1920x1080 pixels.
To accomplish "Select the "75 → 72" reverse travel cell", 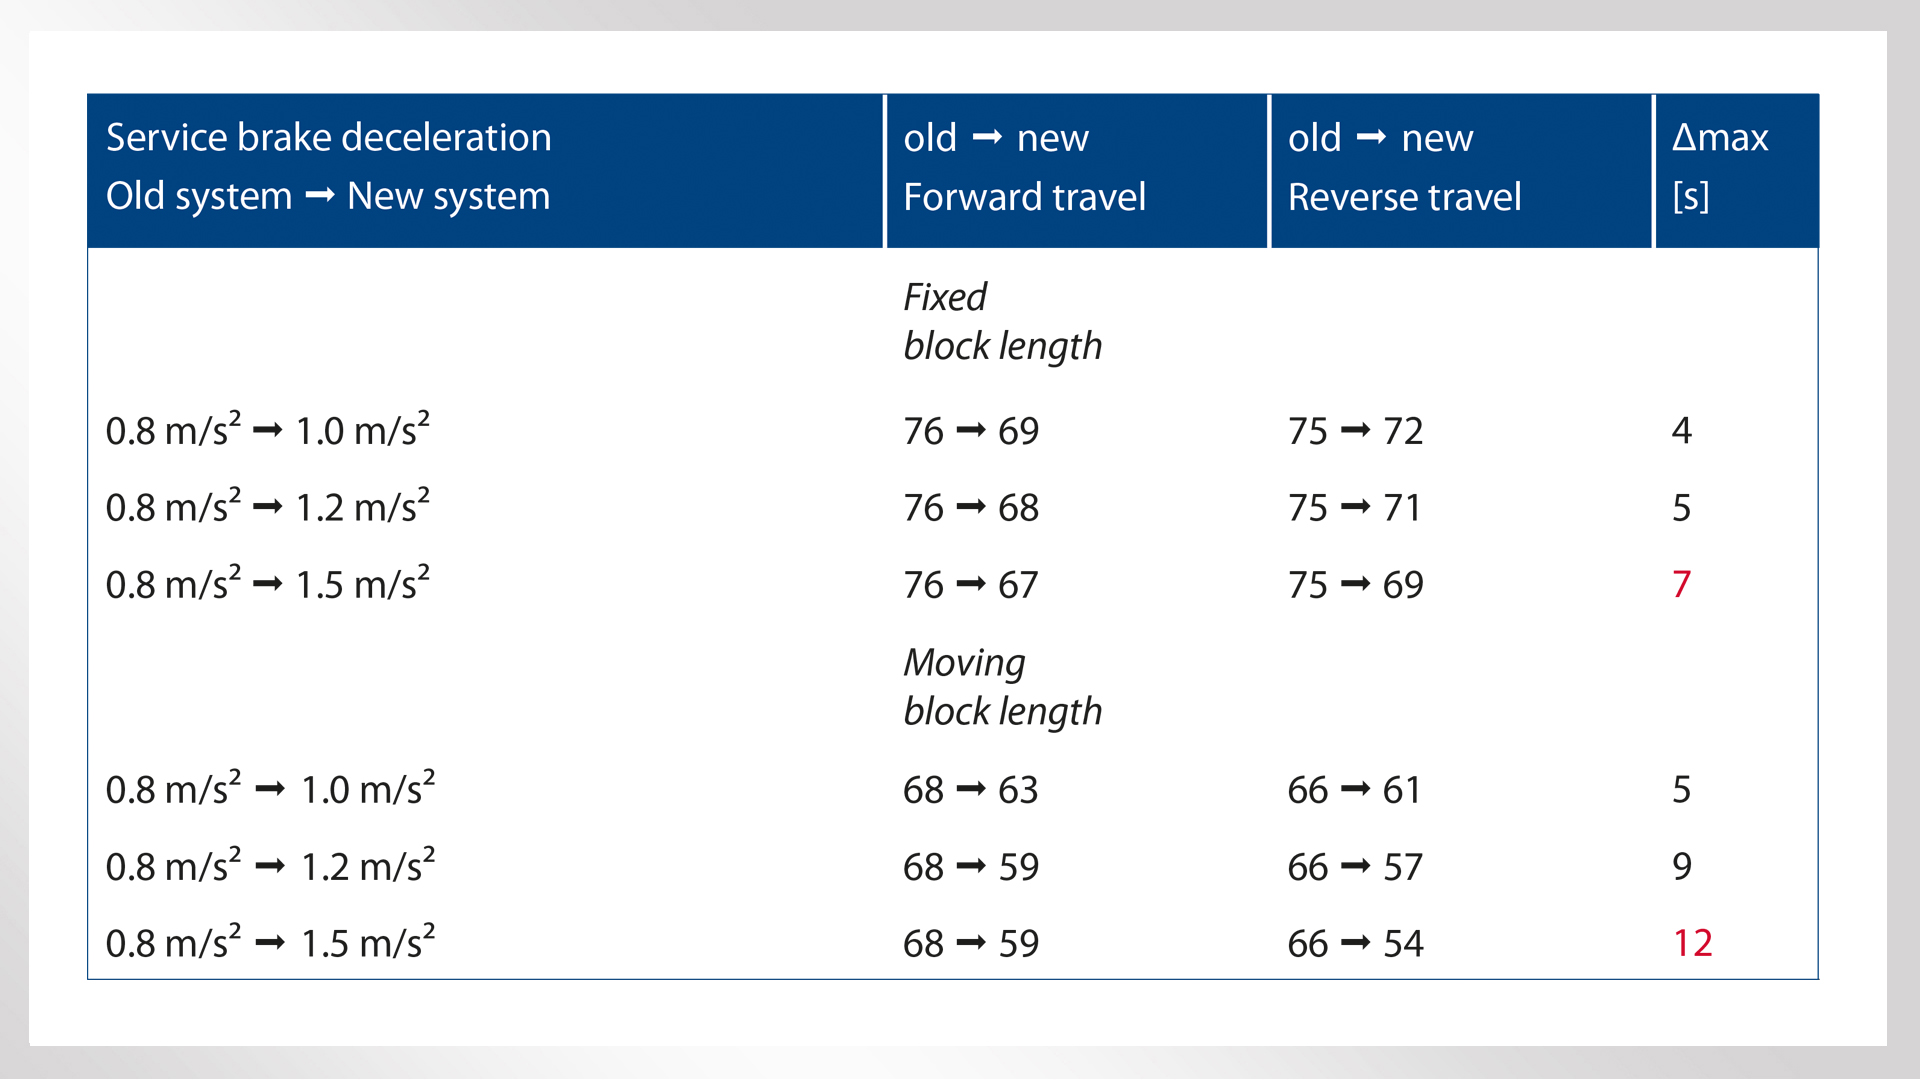I will coord(1355,431).
